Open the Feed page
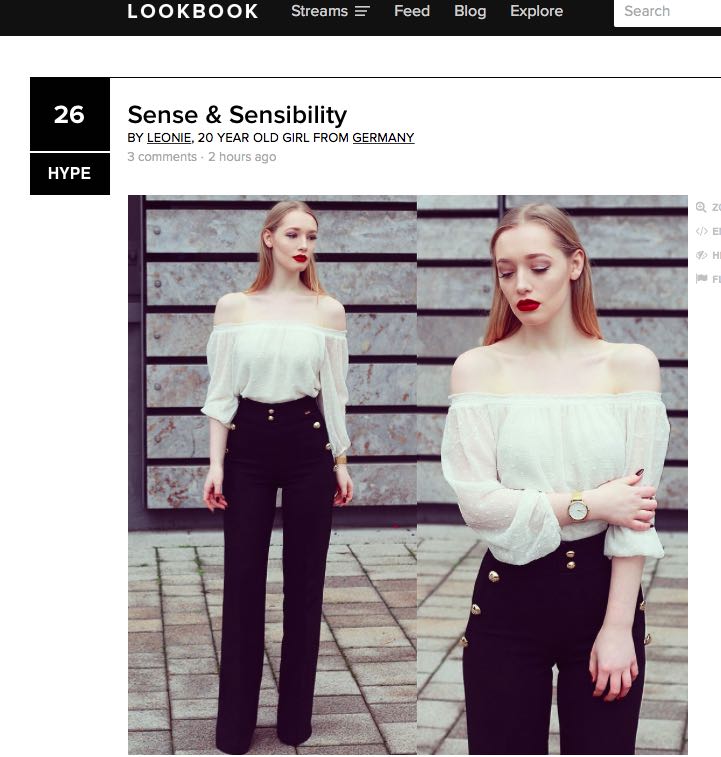Screen dimensions: 721x757 tap(412, 11)
